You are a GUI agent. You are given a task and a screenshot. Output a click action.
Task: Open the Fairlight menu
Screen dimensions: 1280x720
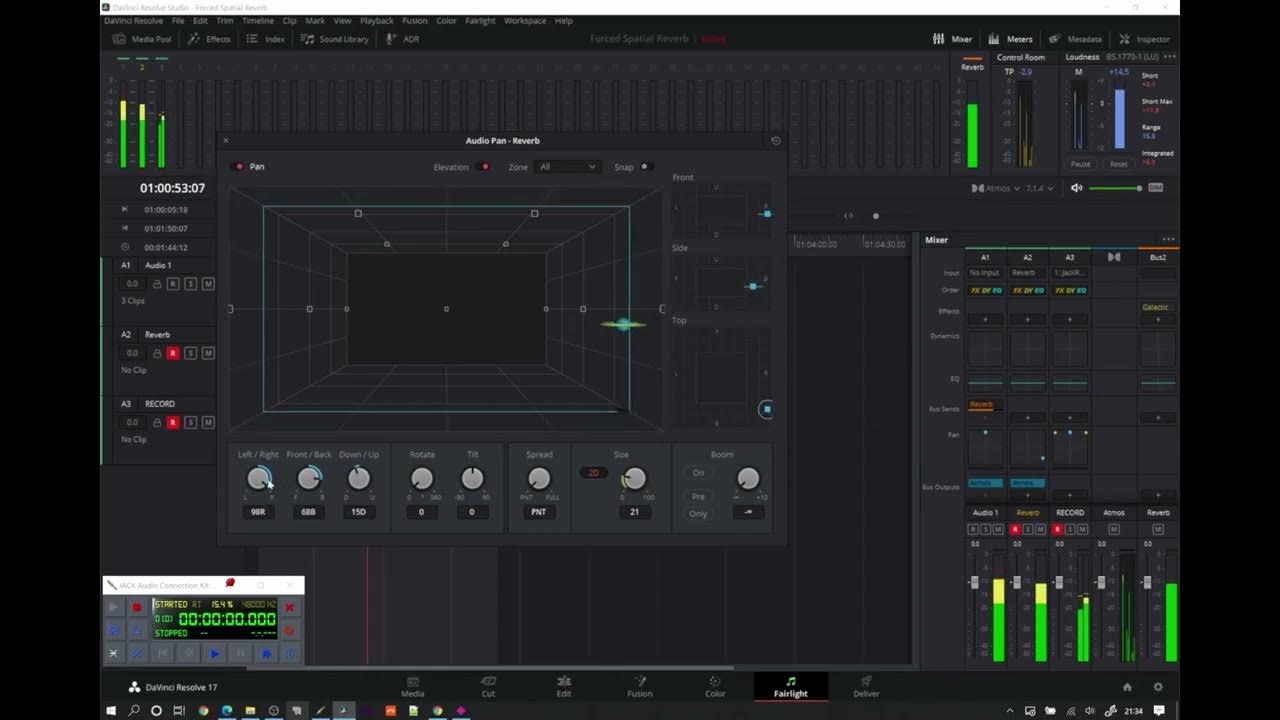pos(480,20)
